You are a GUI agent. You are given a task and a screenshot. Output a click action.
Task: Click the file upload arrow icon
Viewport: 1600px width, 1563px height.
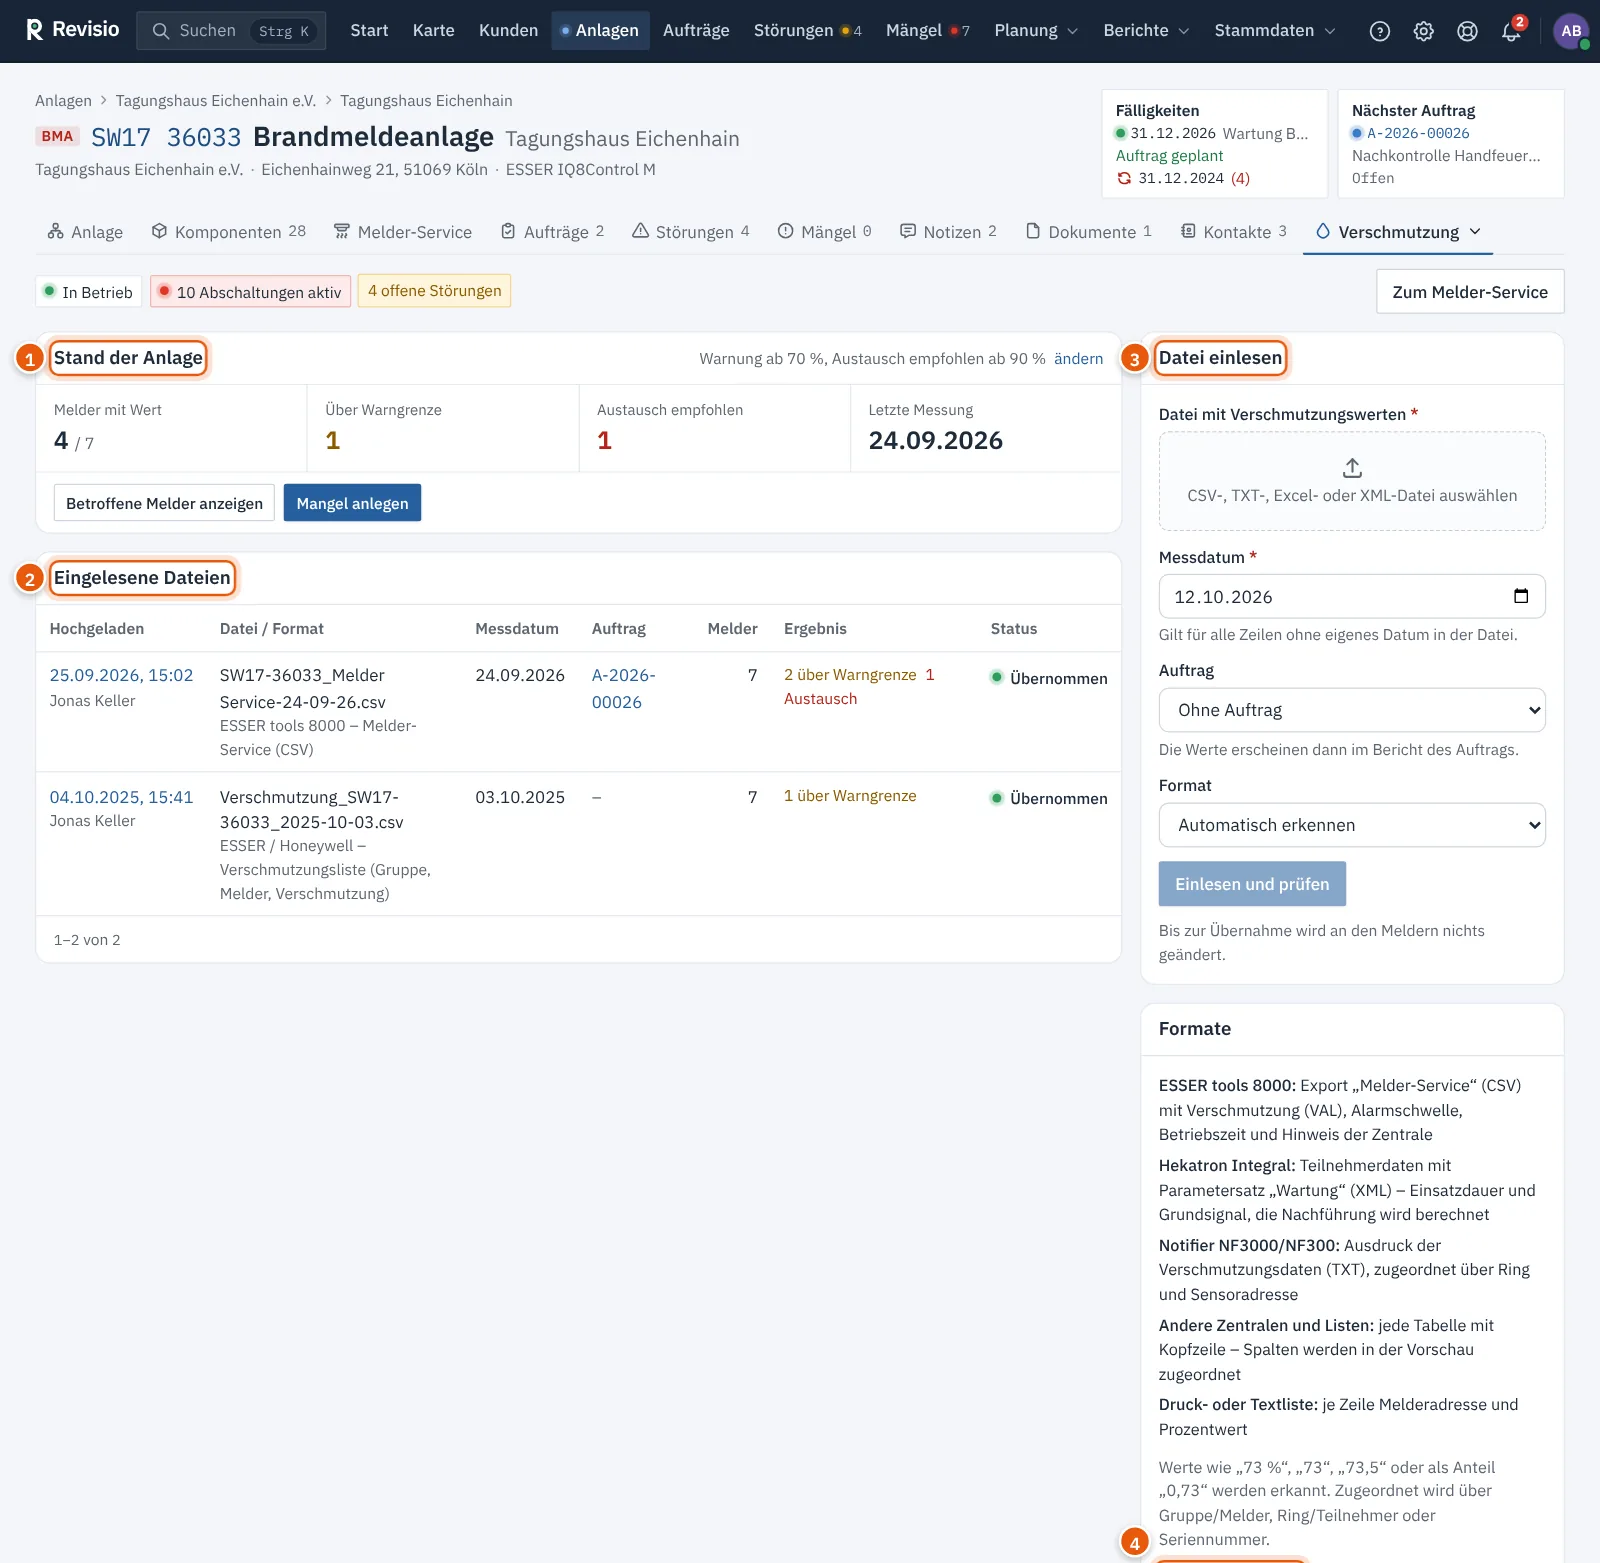(1352, 468)
